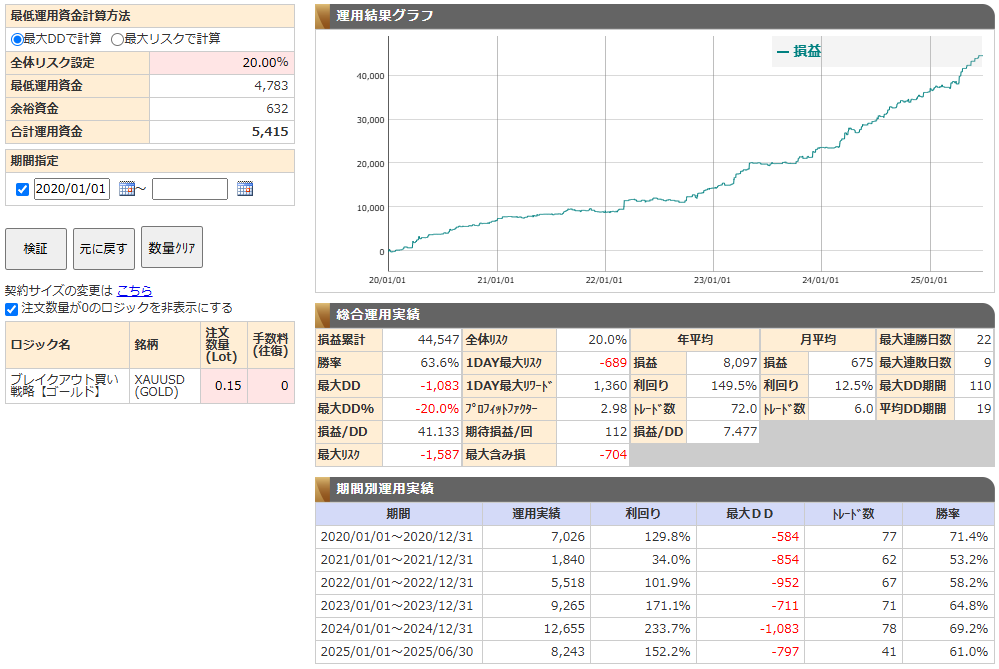Click the 手数料 fee field showing 0

click(x=271, y=386)
